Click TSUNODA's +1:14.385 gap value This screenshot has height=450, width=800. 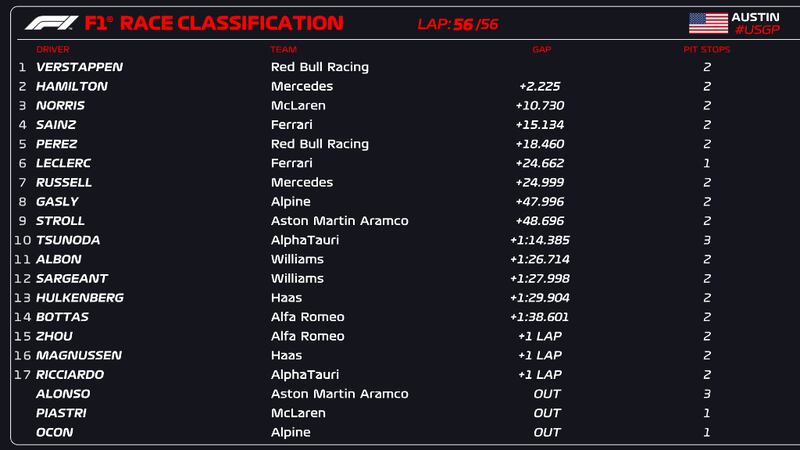pyautogui.click(x=542, y=240)
